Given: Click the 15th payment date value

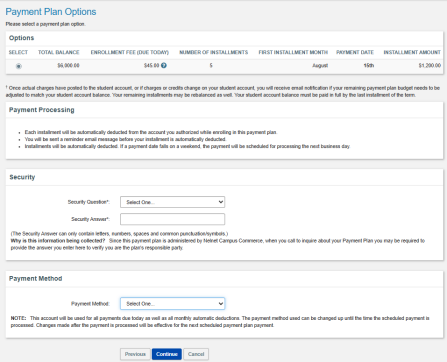Looking at the screenshot, I should click(369, 65).
